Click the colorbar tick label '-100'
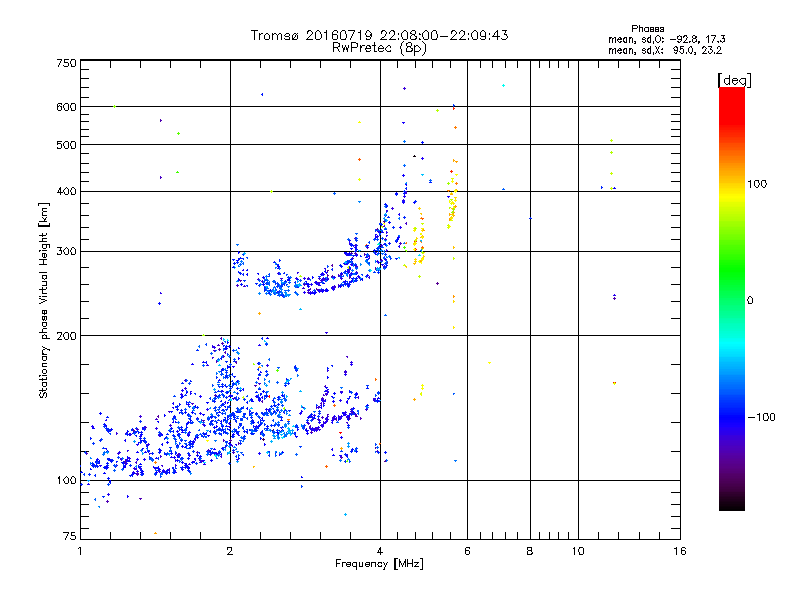Image resolution: width=800 pixels, height=600 pixels. click(761, 417)
